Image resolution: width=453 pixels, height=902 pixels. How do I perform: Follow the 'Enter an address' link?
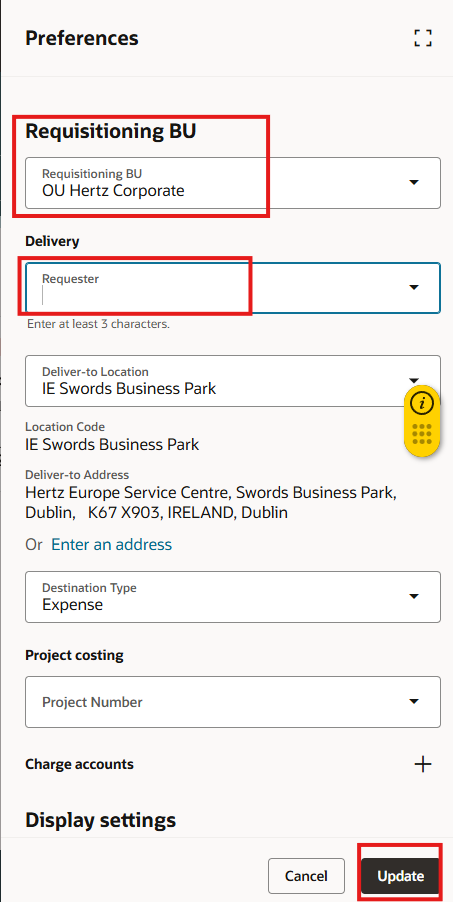(x=112, y=544)
